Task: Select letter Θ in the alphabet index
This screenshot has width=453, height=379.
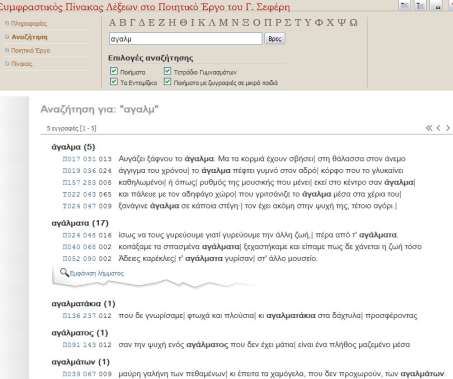Action: pos(183,23)
